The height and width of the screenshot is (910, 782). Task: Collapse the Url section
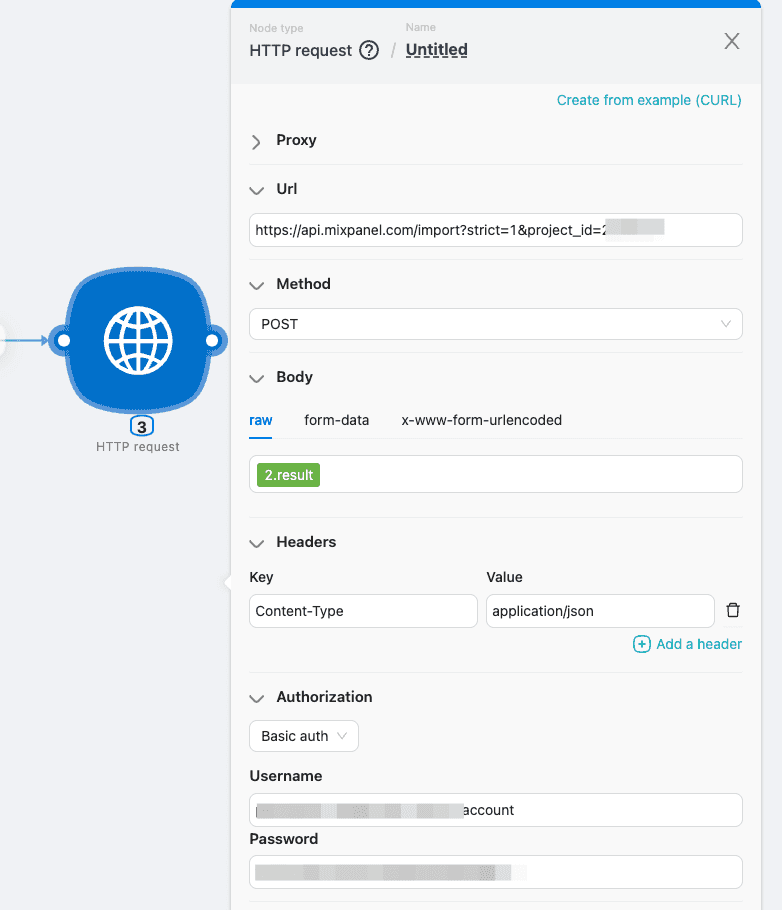pos(257,190)
